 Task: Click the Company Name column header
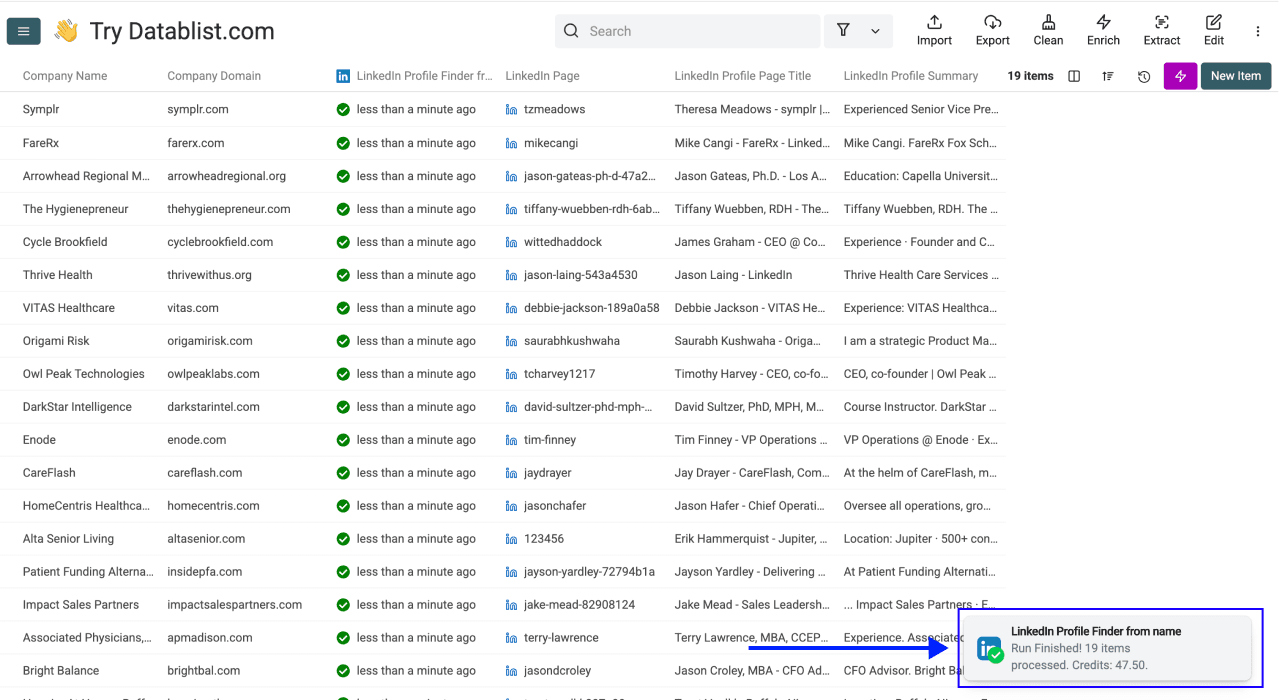[64, 75]
